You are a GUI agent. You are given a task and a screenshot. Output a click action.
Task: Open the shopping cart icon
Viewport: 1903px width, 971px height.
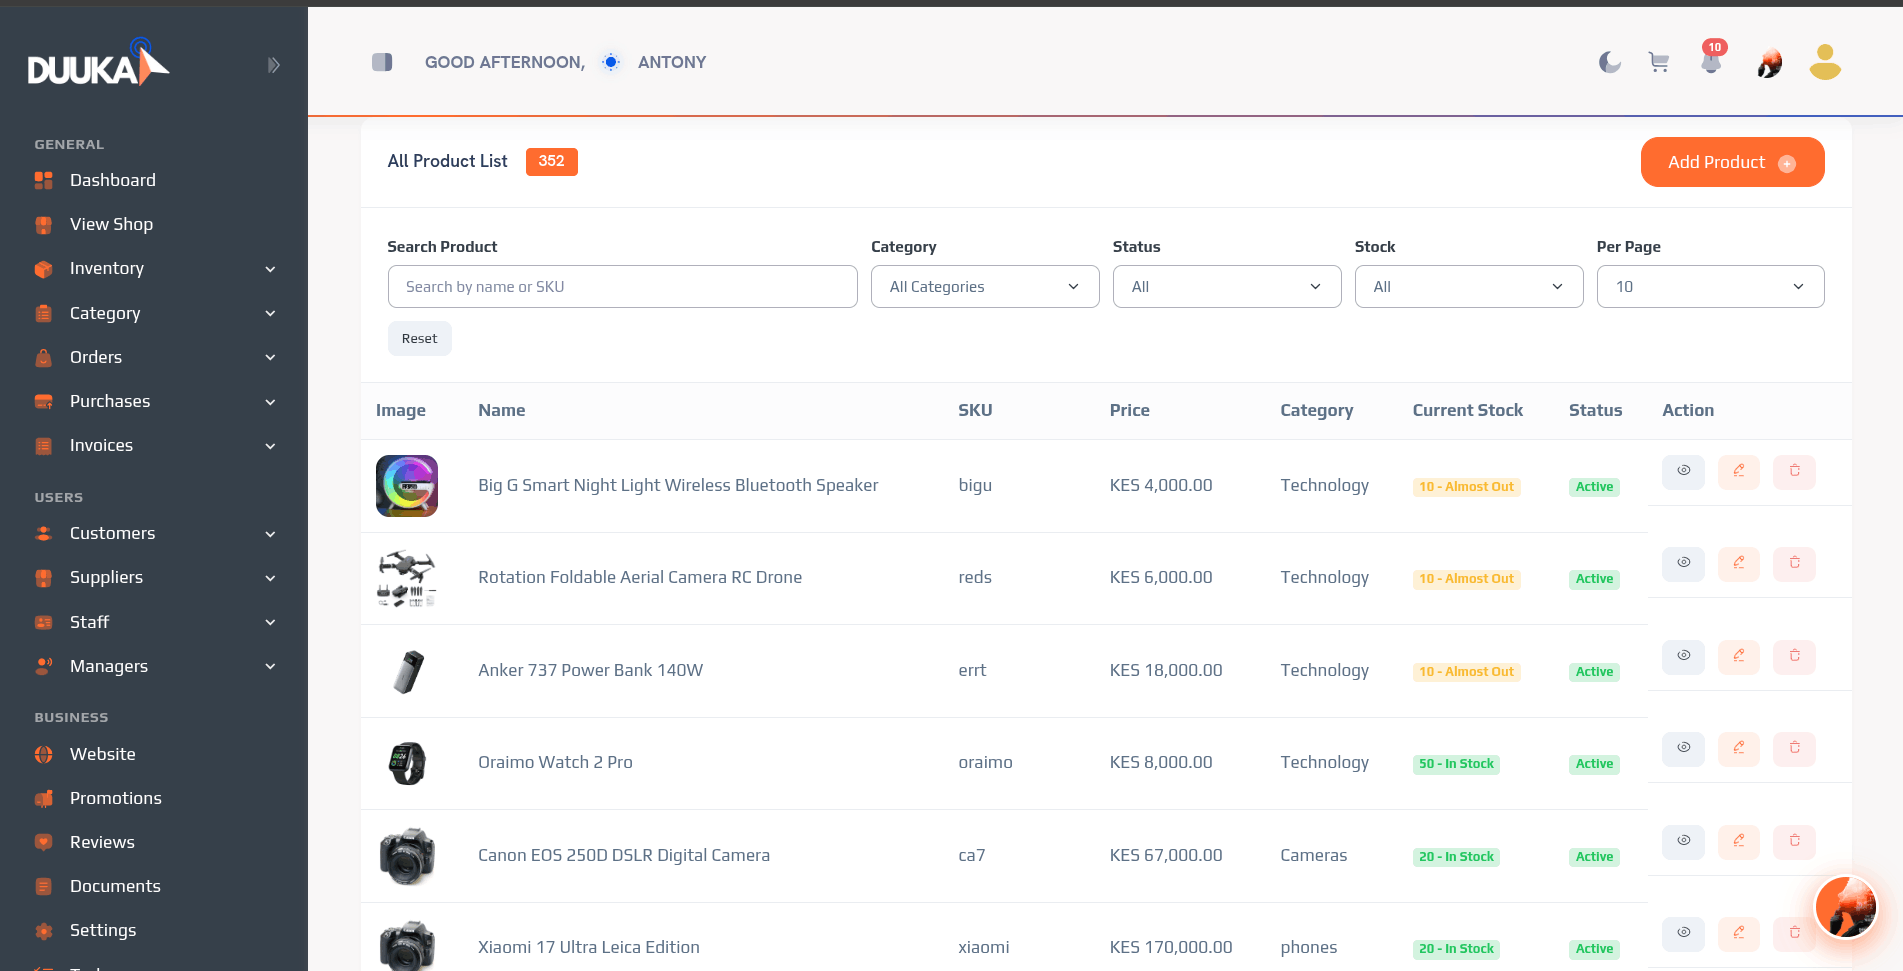(1659, 62)
